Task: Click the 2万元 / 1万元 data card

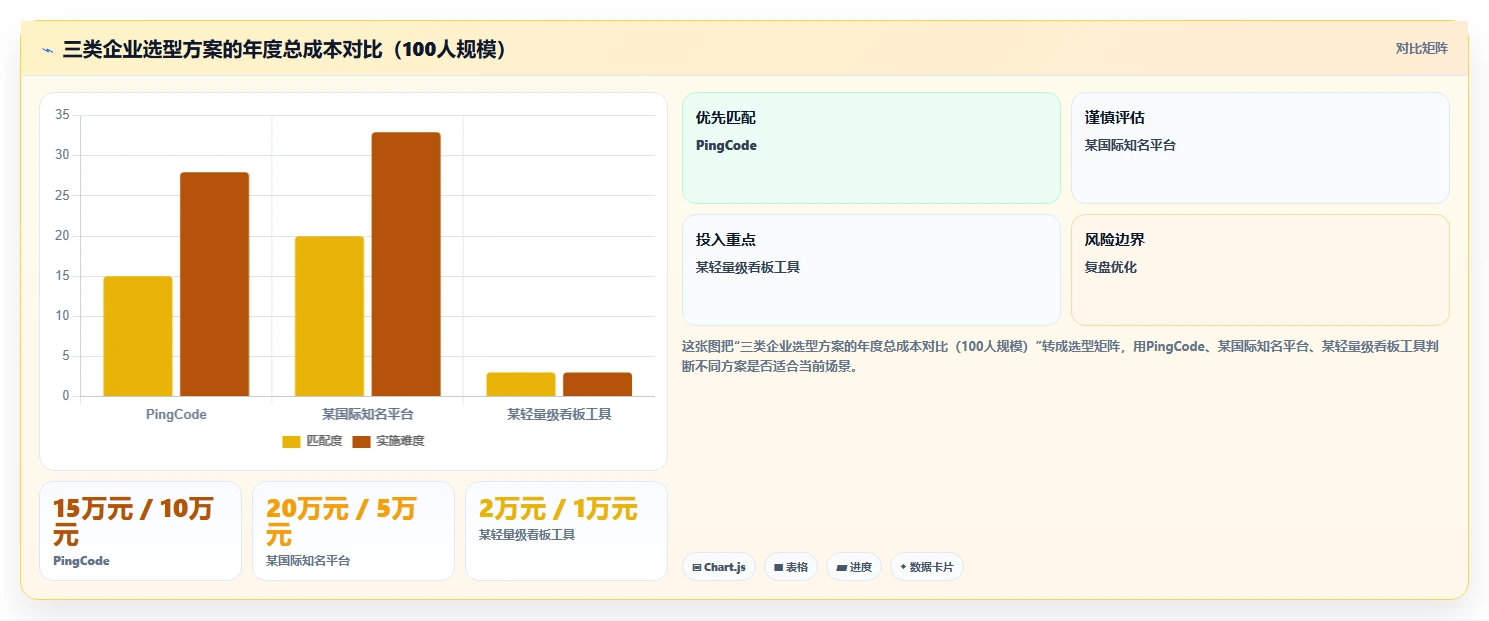Action: coord(566,531)
